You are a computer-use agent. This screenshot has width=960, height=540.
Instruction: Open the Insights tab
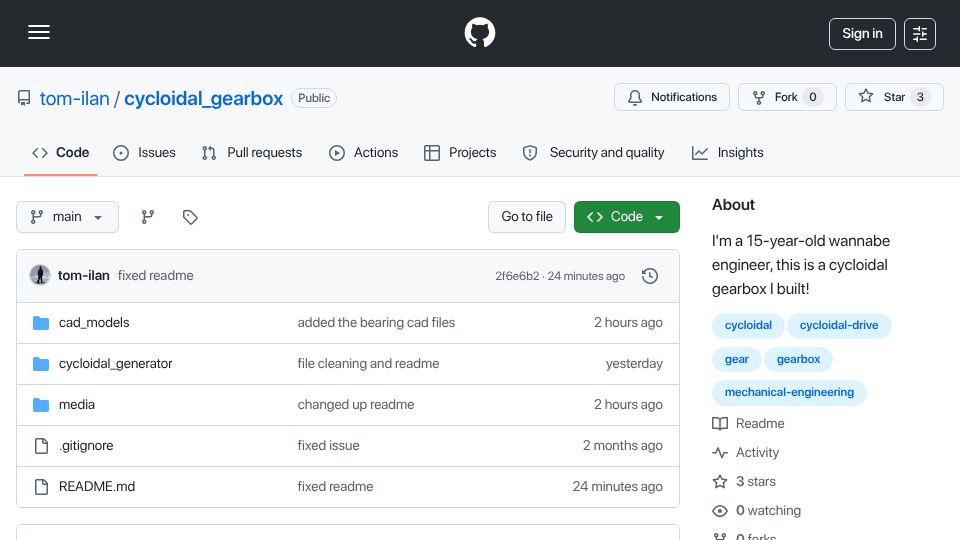pos(727,152)
